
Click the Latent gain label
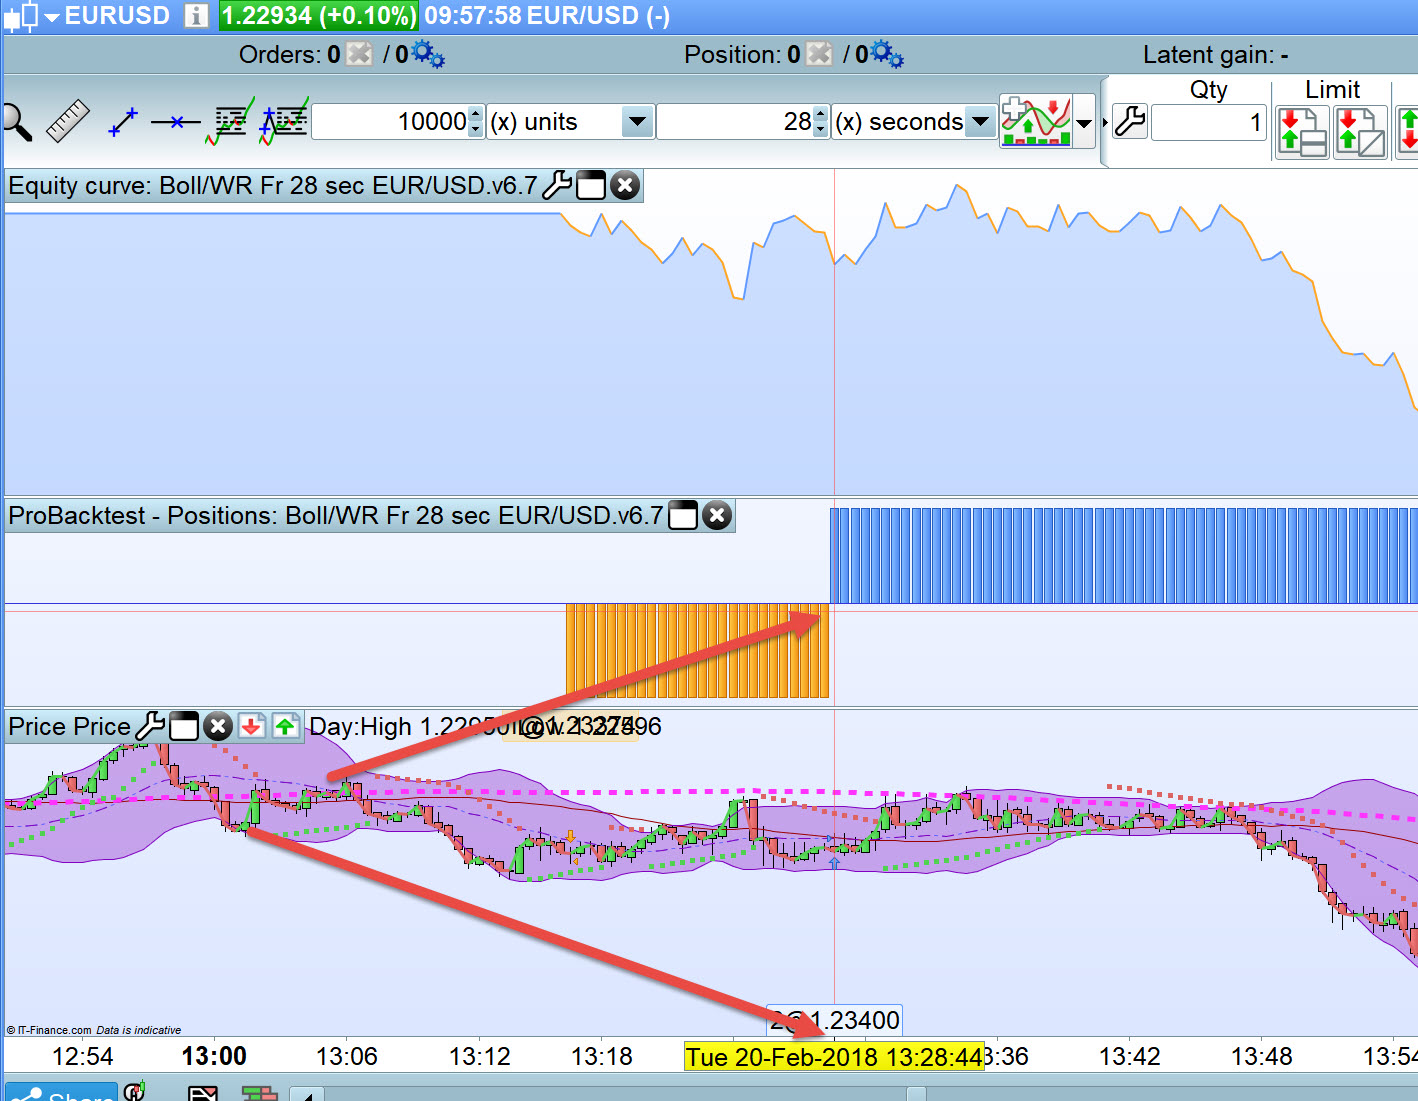pyautogui.click(x=1215, y=55)
